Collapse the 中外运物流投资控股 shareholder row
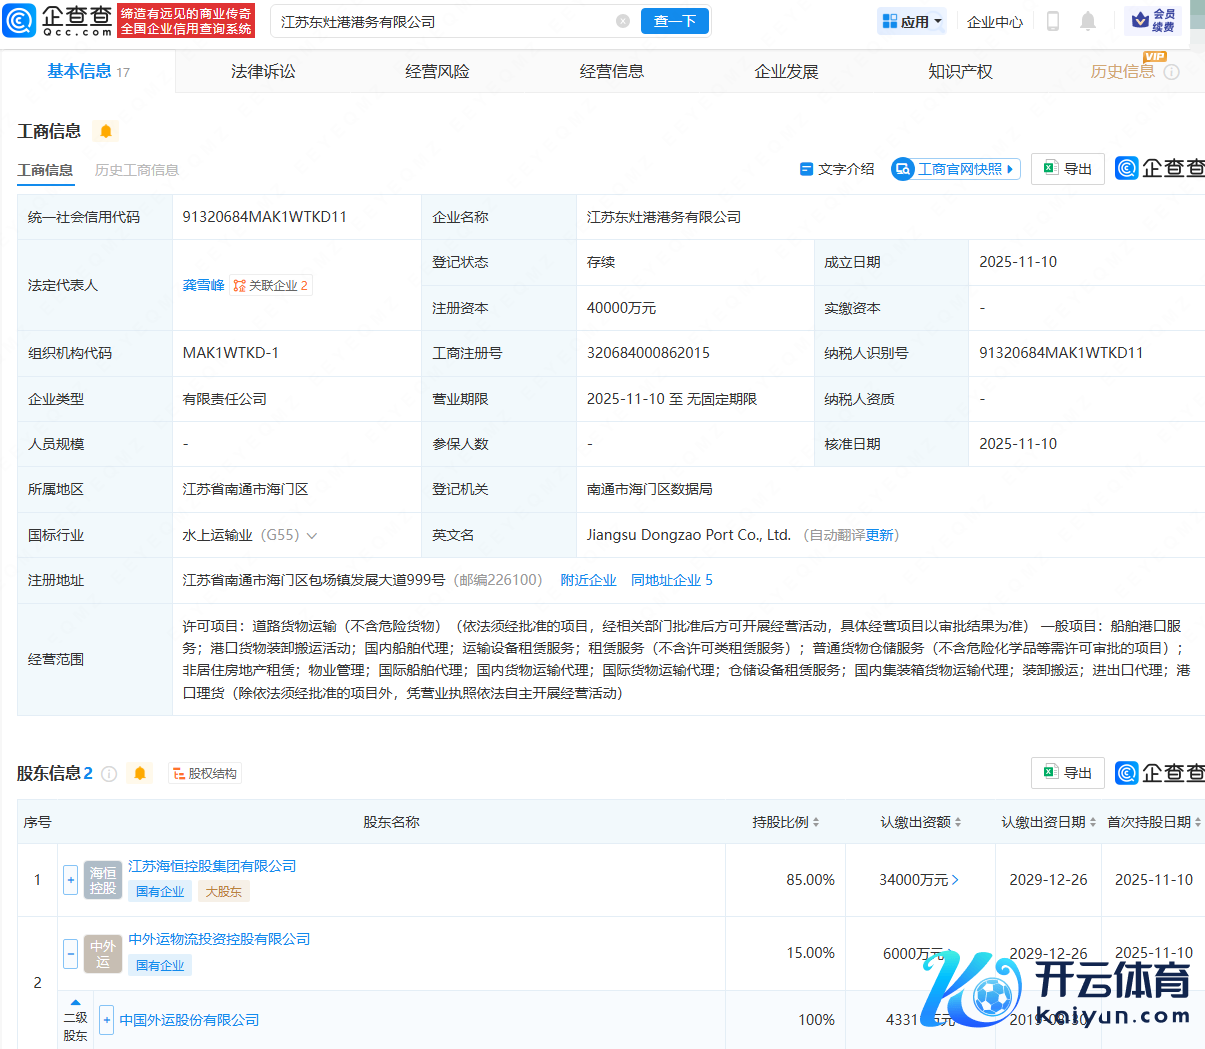 pyautogui.click(x=70, y=953)
